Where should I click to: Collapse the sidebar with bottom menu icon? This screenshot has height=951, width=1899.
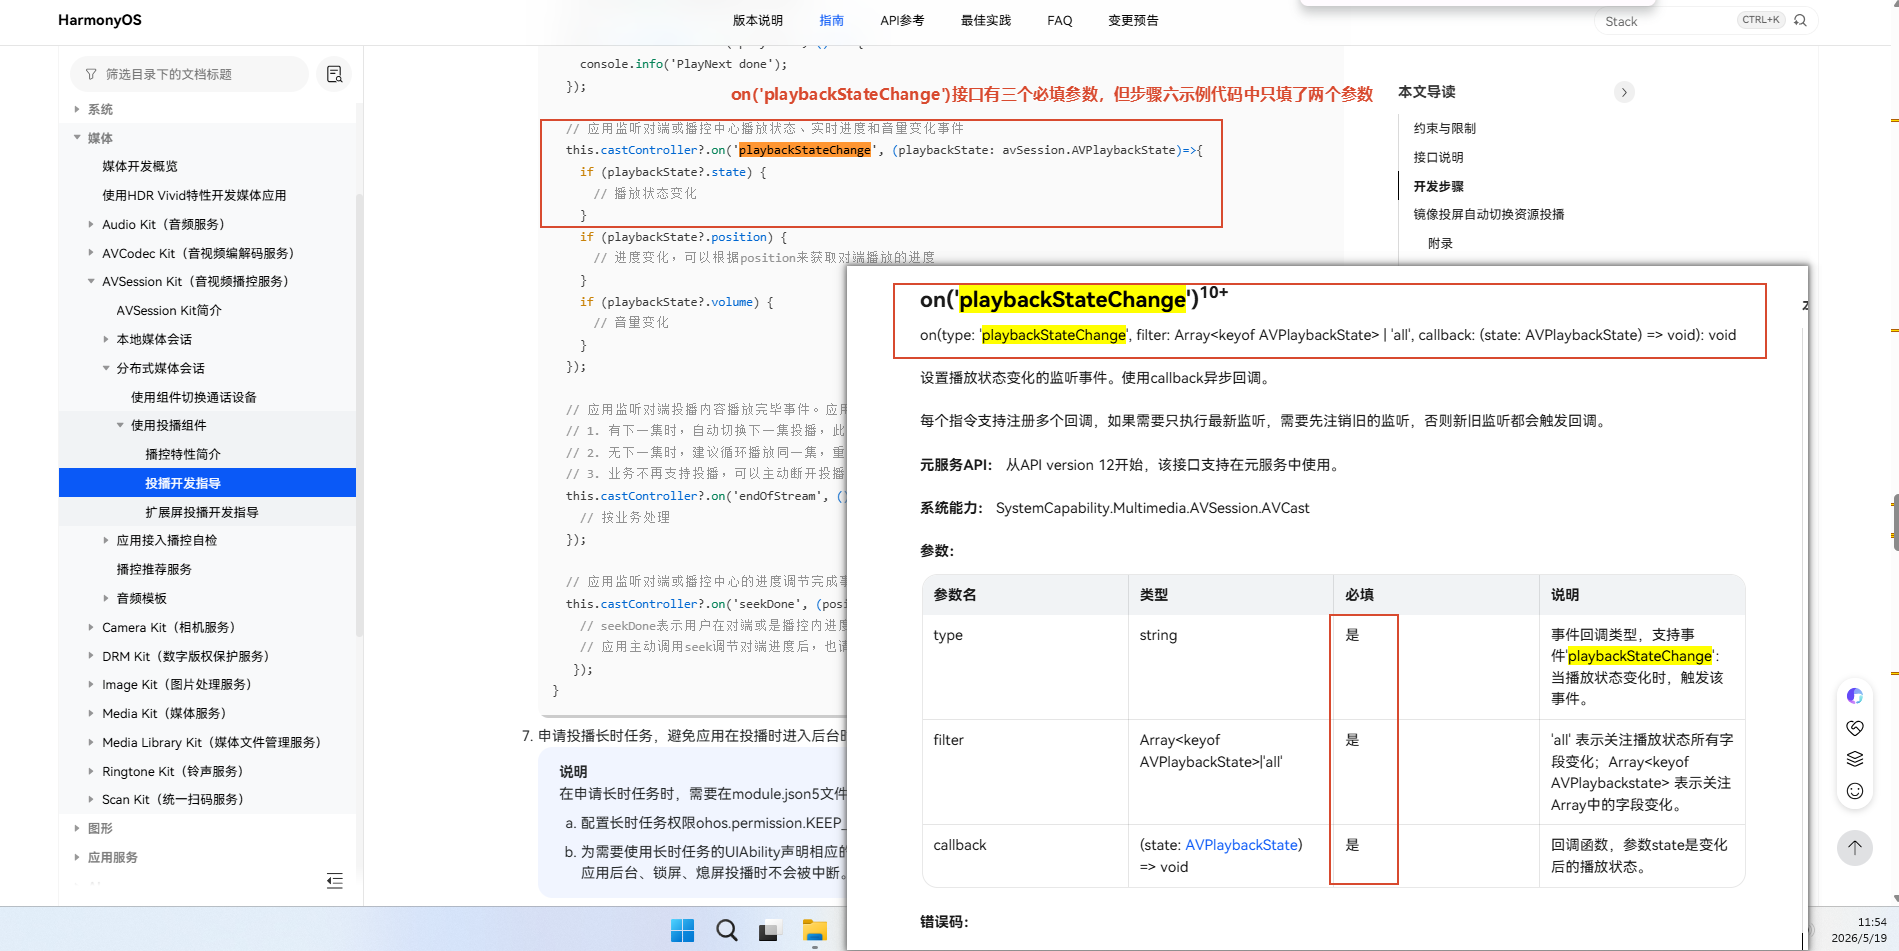click(335, 881)
